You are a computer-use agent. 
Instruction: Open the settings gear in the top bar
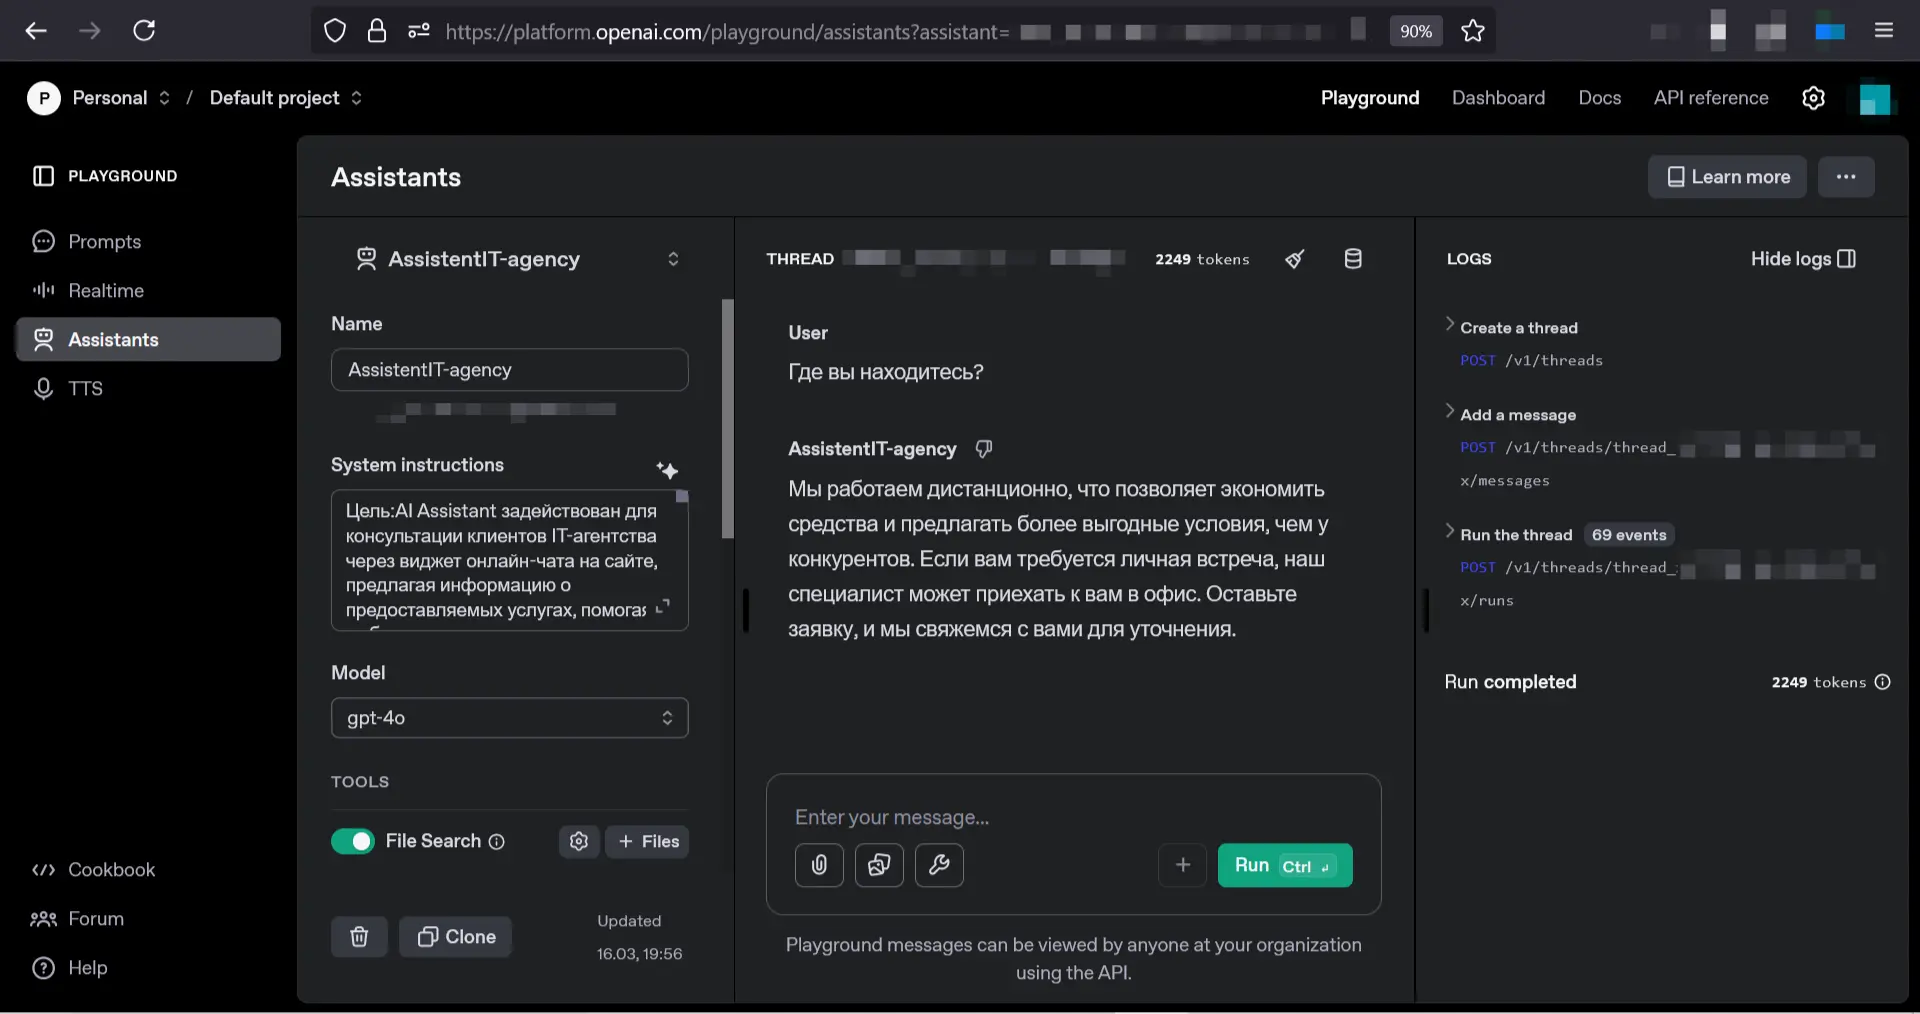(1814, 98)
